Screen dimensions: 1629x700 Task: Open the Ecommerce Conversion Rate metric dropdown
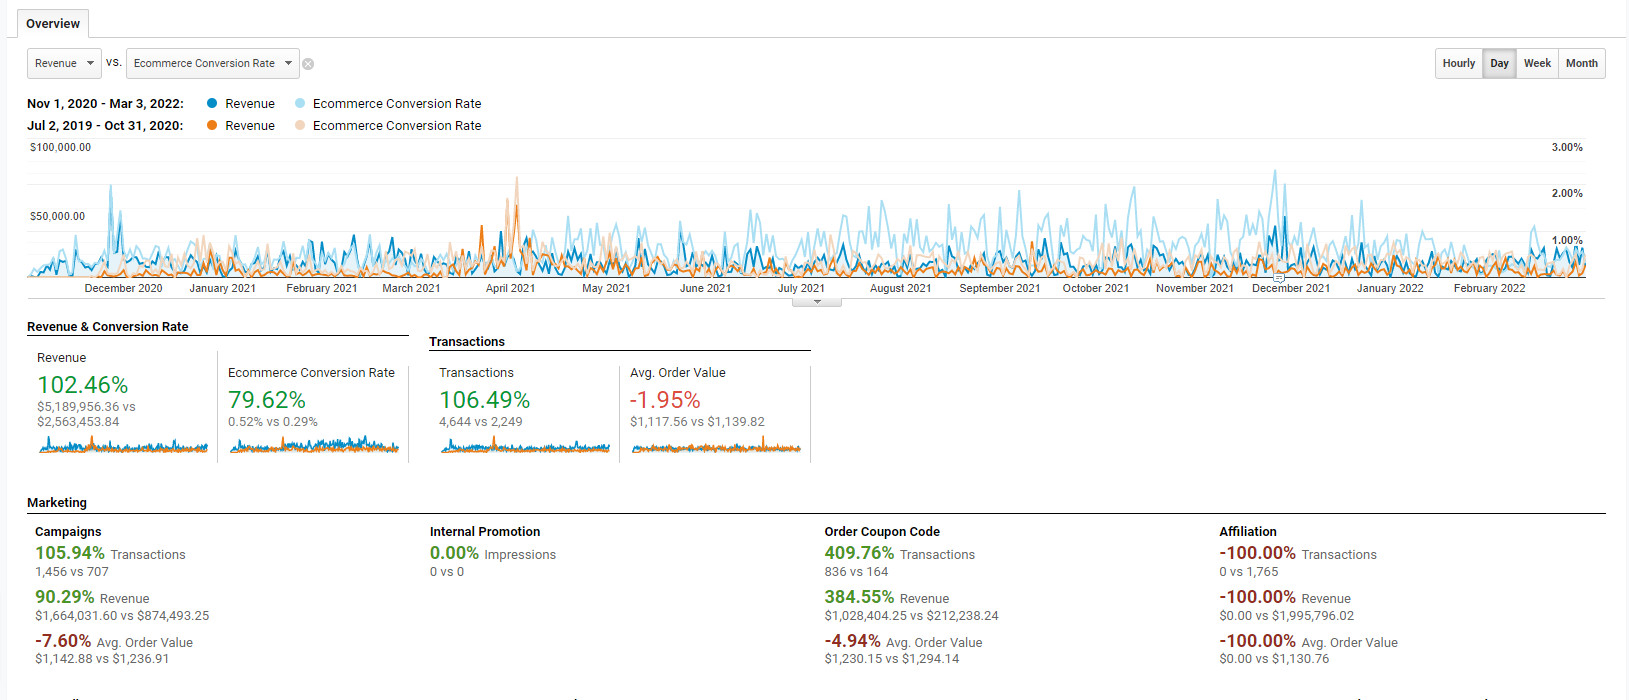(x=212, y=63)
